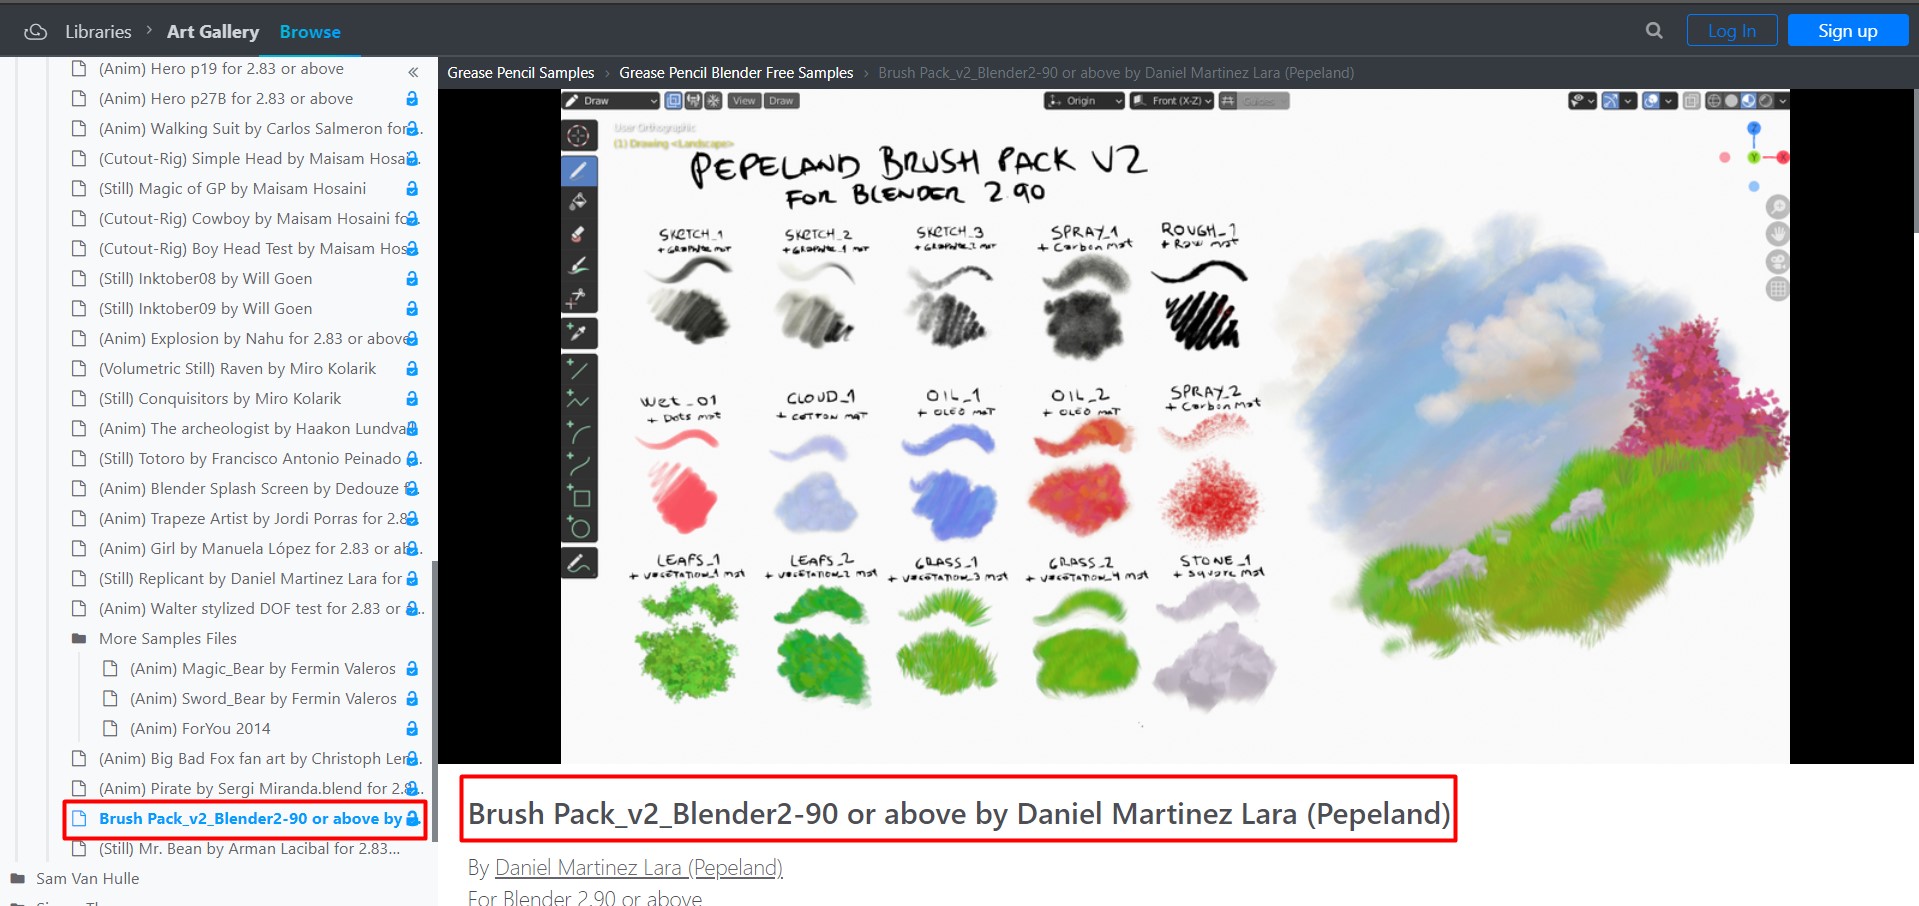The image size is (1919, 906).
Task: Open (Anim) Magic_Bear by Fermin Valeros
Action: point(262,669)
